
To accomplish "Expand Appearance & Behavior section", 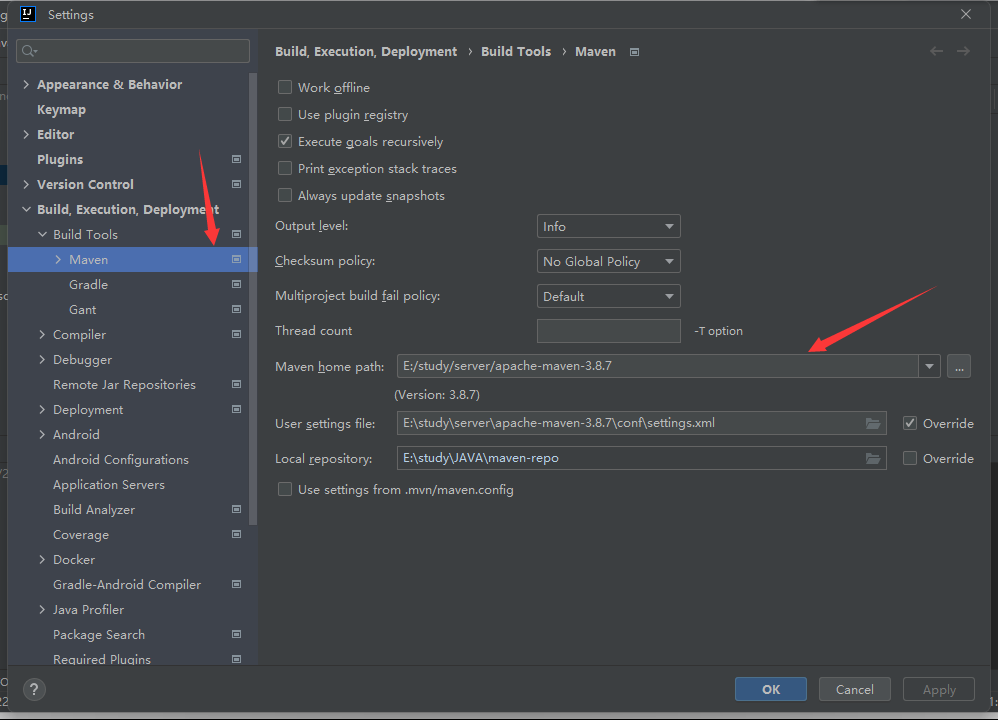I will pos(26,84).
